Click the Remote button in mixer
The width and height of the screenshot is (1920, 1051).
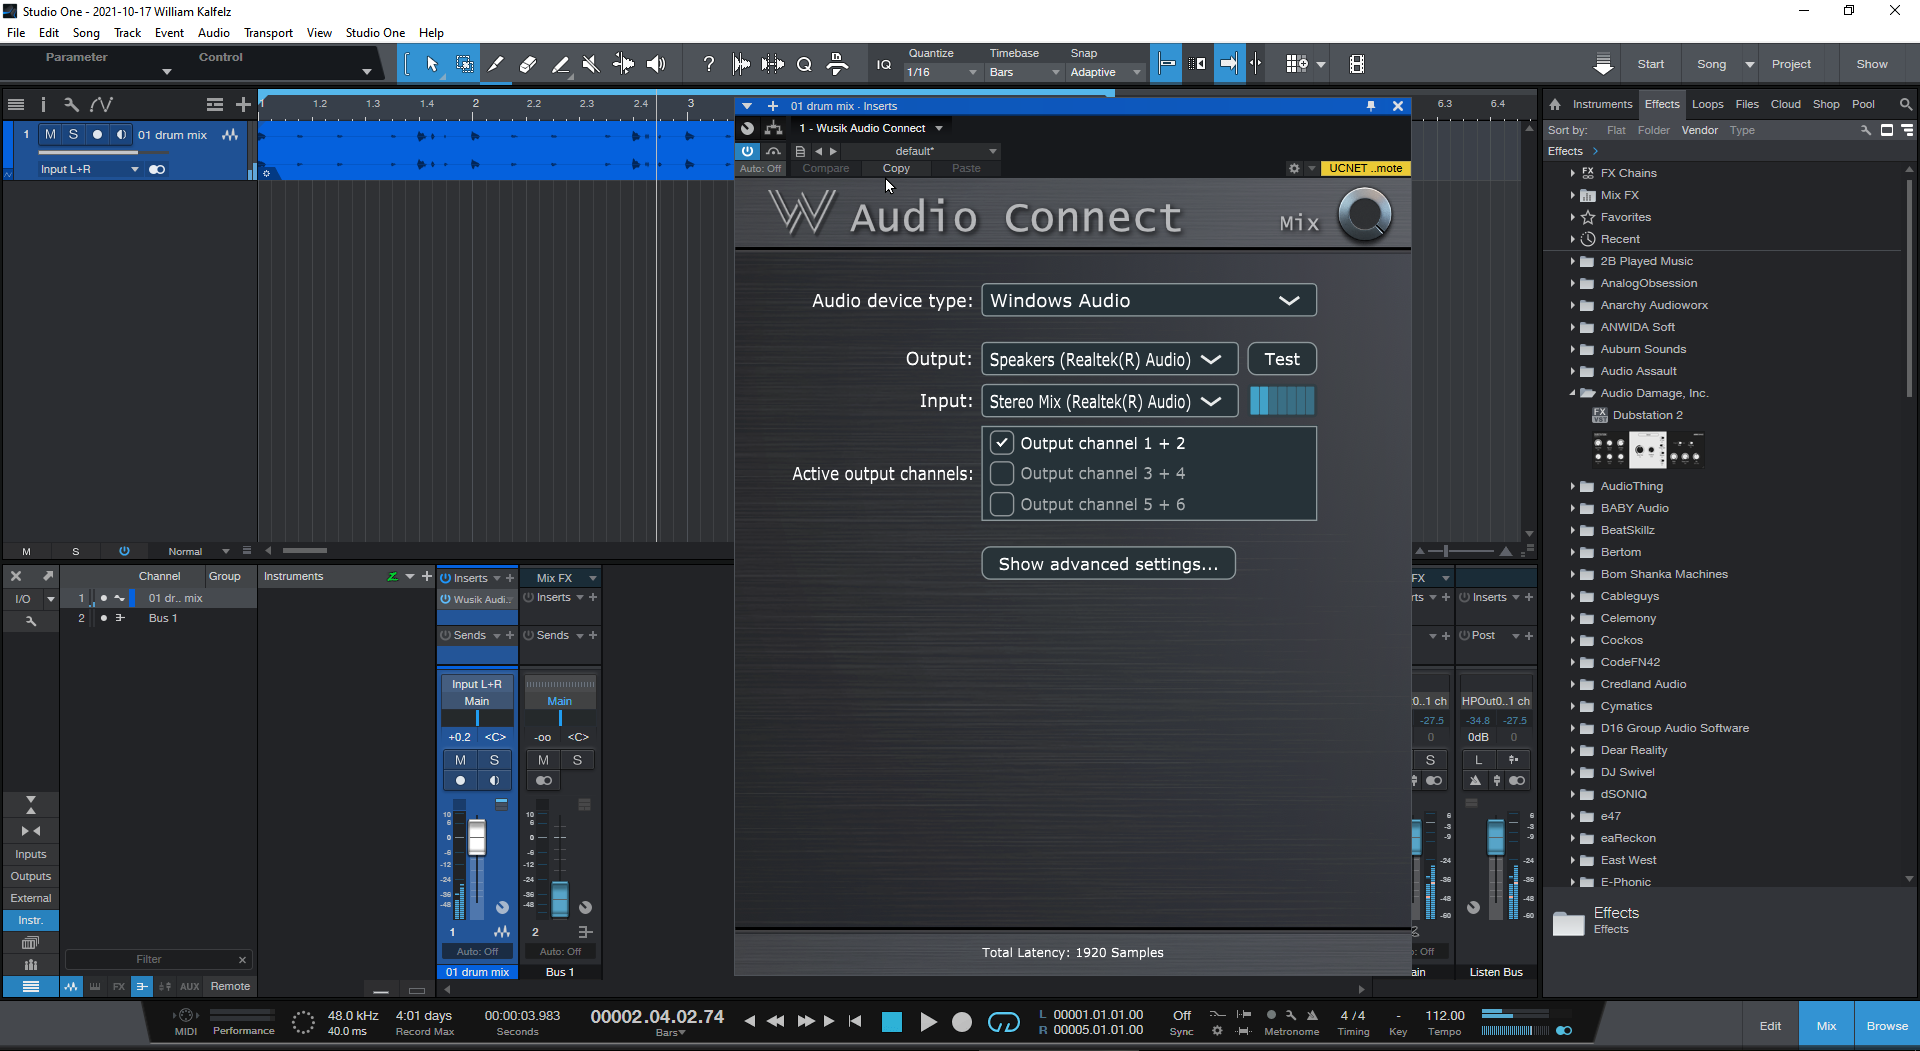click(230, 986)
